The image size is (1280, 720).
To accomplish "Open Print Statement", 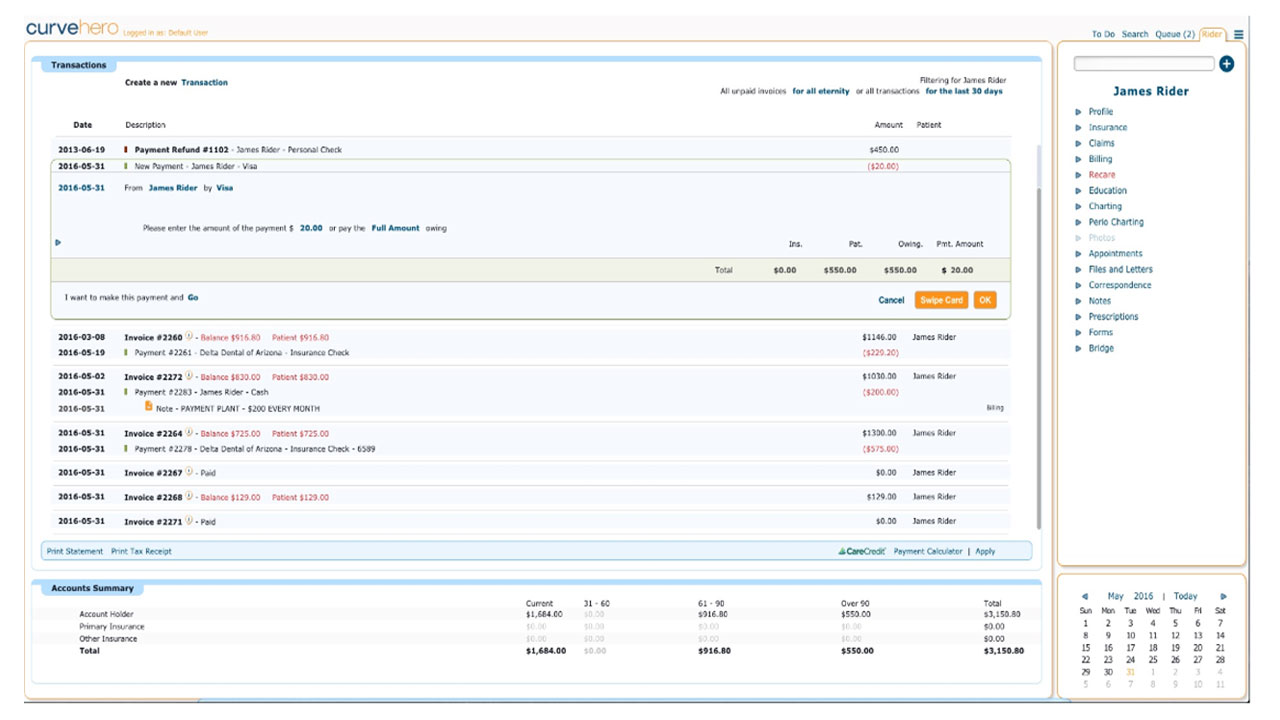I will [75, 551].
